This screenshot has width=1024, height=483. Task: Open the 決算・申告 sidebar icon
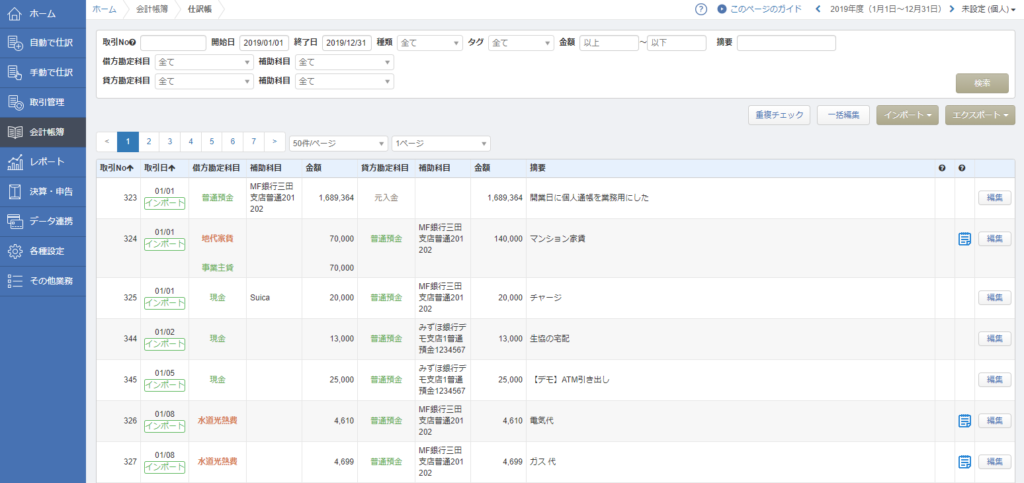pyautogui.click(x=15, y=191)
